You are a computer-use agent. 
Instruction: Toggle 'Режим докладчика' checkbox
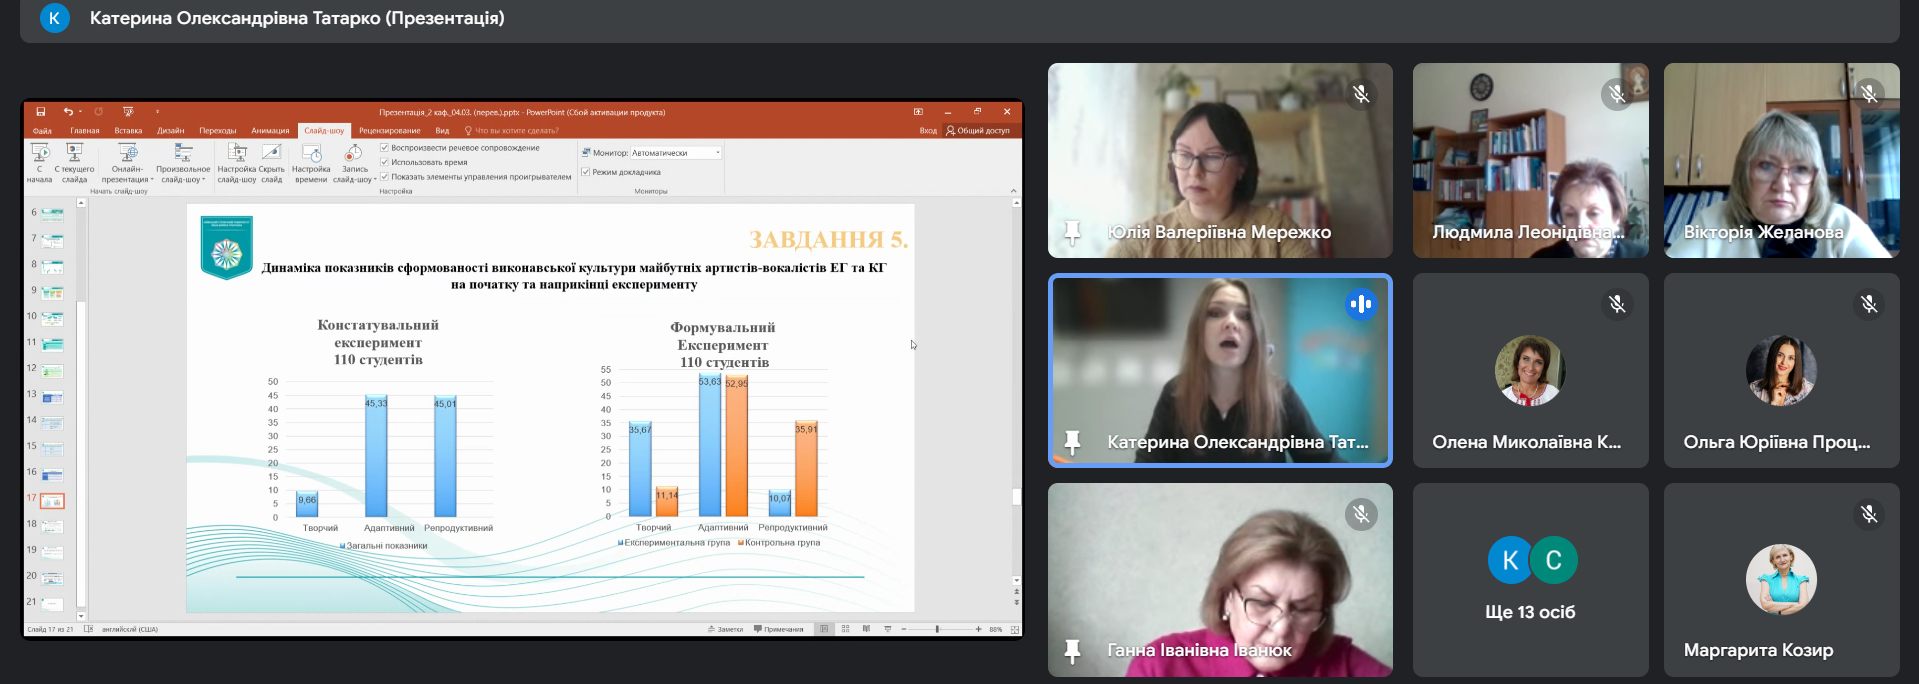[586, 172]
